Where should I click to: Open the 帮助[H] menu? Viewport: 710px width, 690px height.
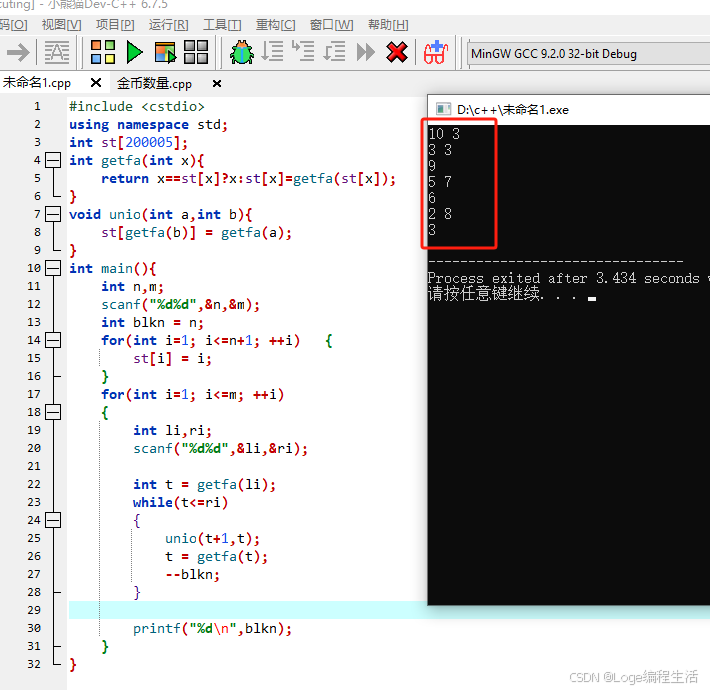388,24
